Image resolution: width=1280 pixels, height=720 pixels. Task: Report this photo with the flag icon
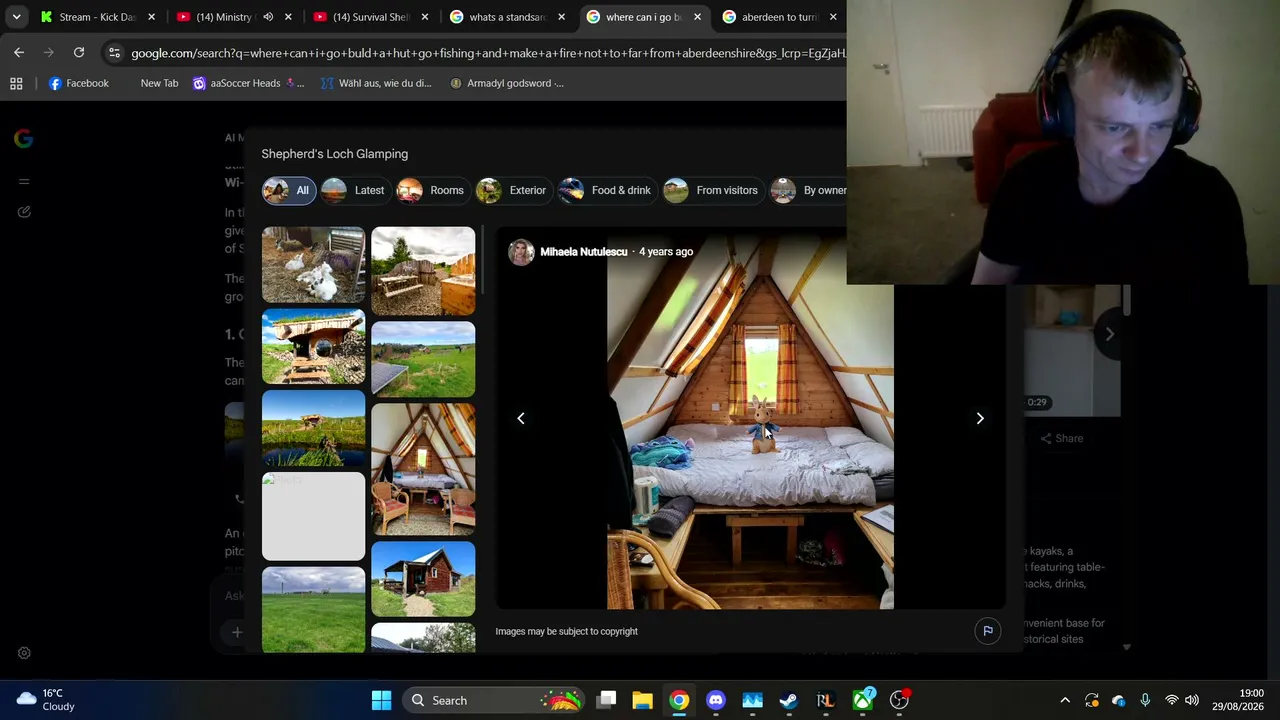tap(988, 631)
